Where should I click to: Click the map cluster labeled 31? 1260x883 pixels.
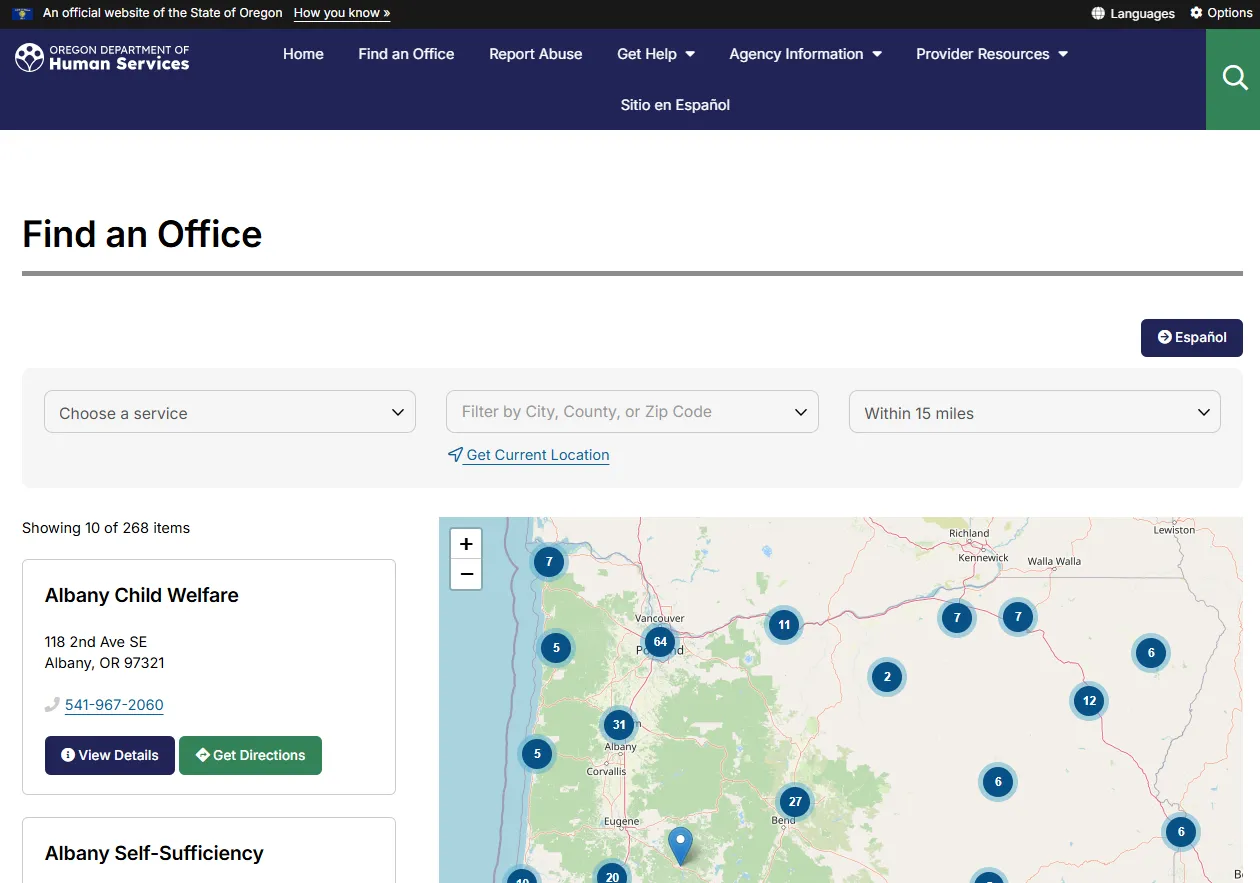point(619,725)
